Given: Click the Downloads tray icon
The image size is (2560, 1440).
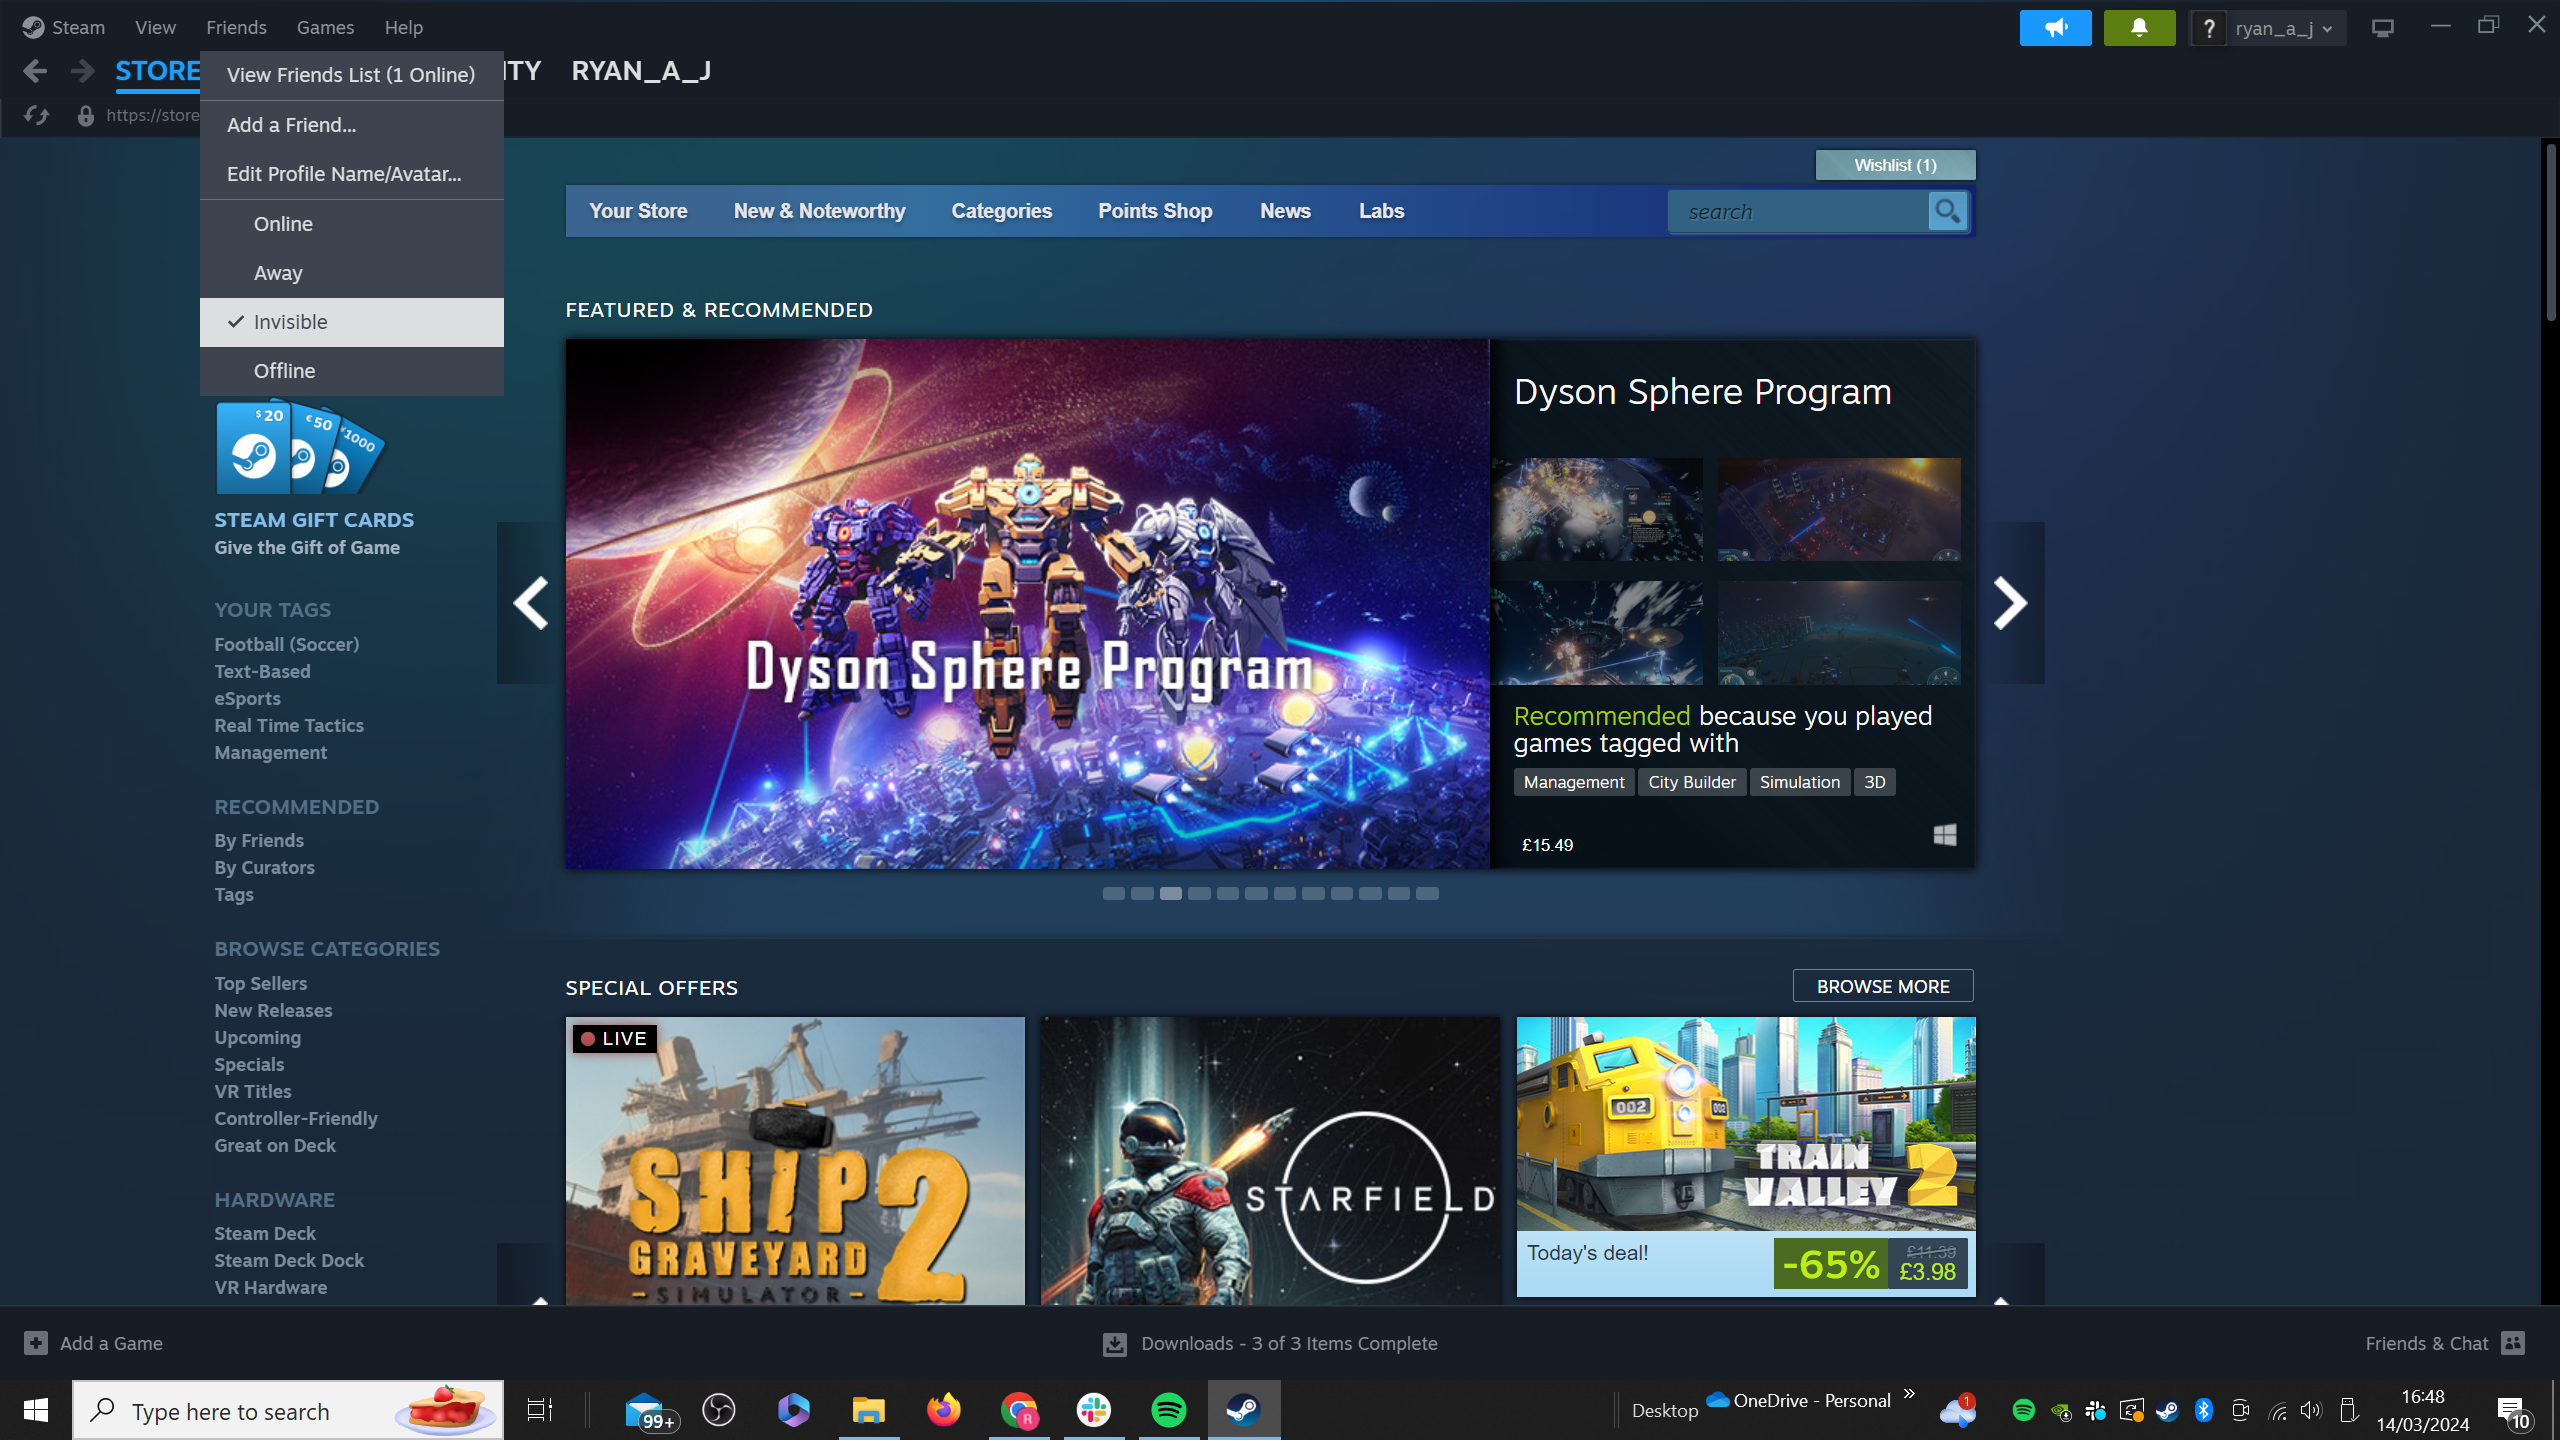Looking at the screenshot, I should [1115, 1344].
